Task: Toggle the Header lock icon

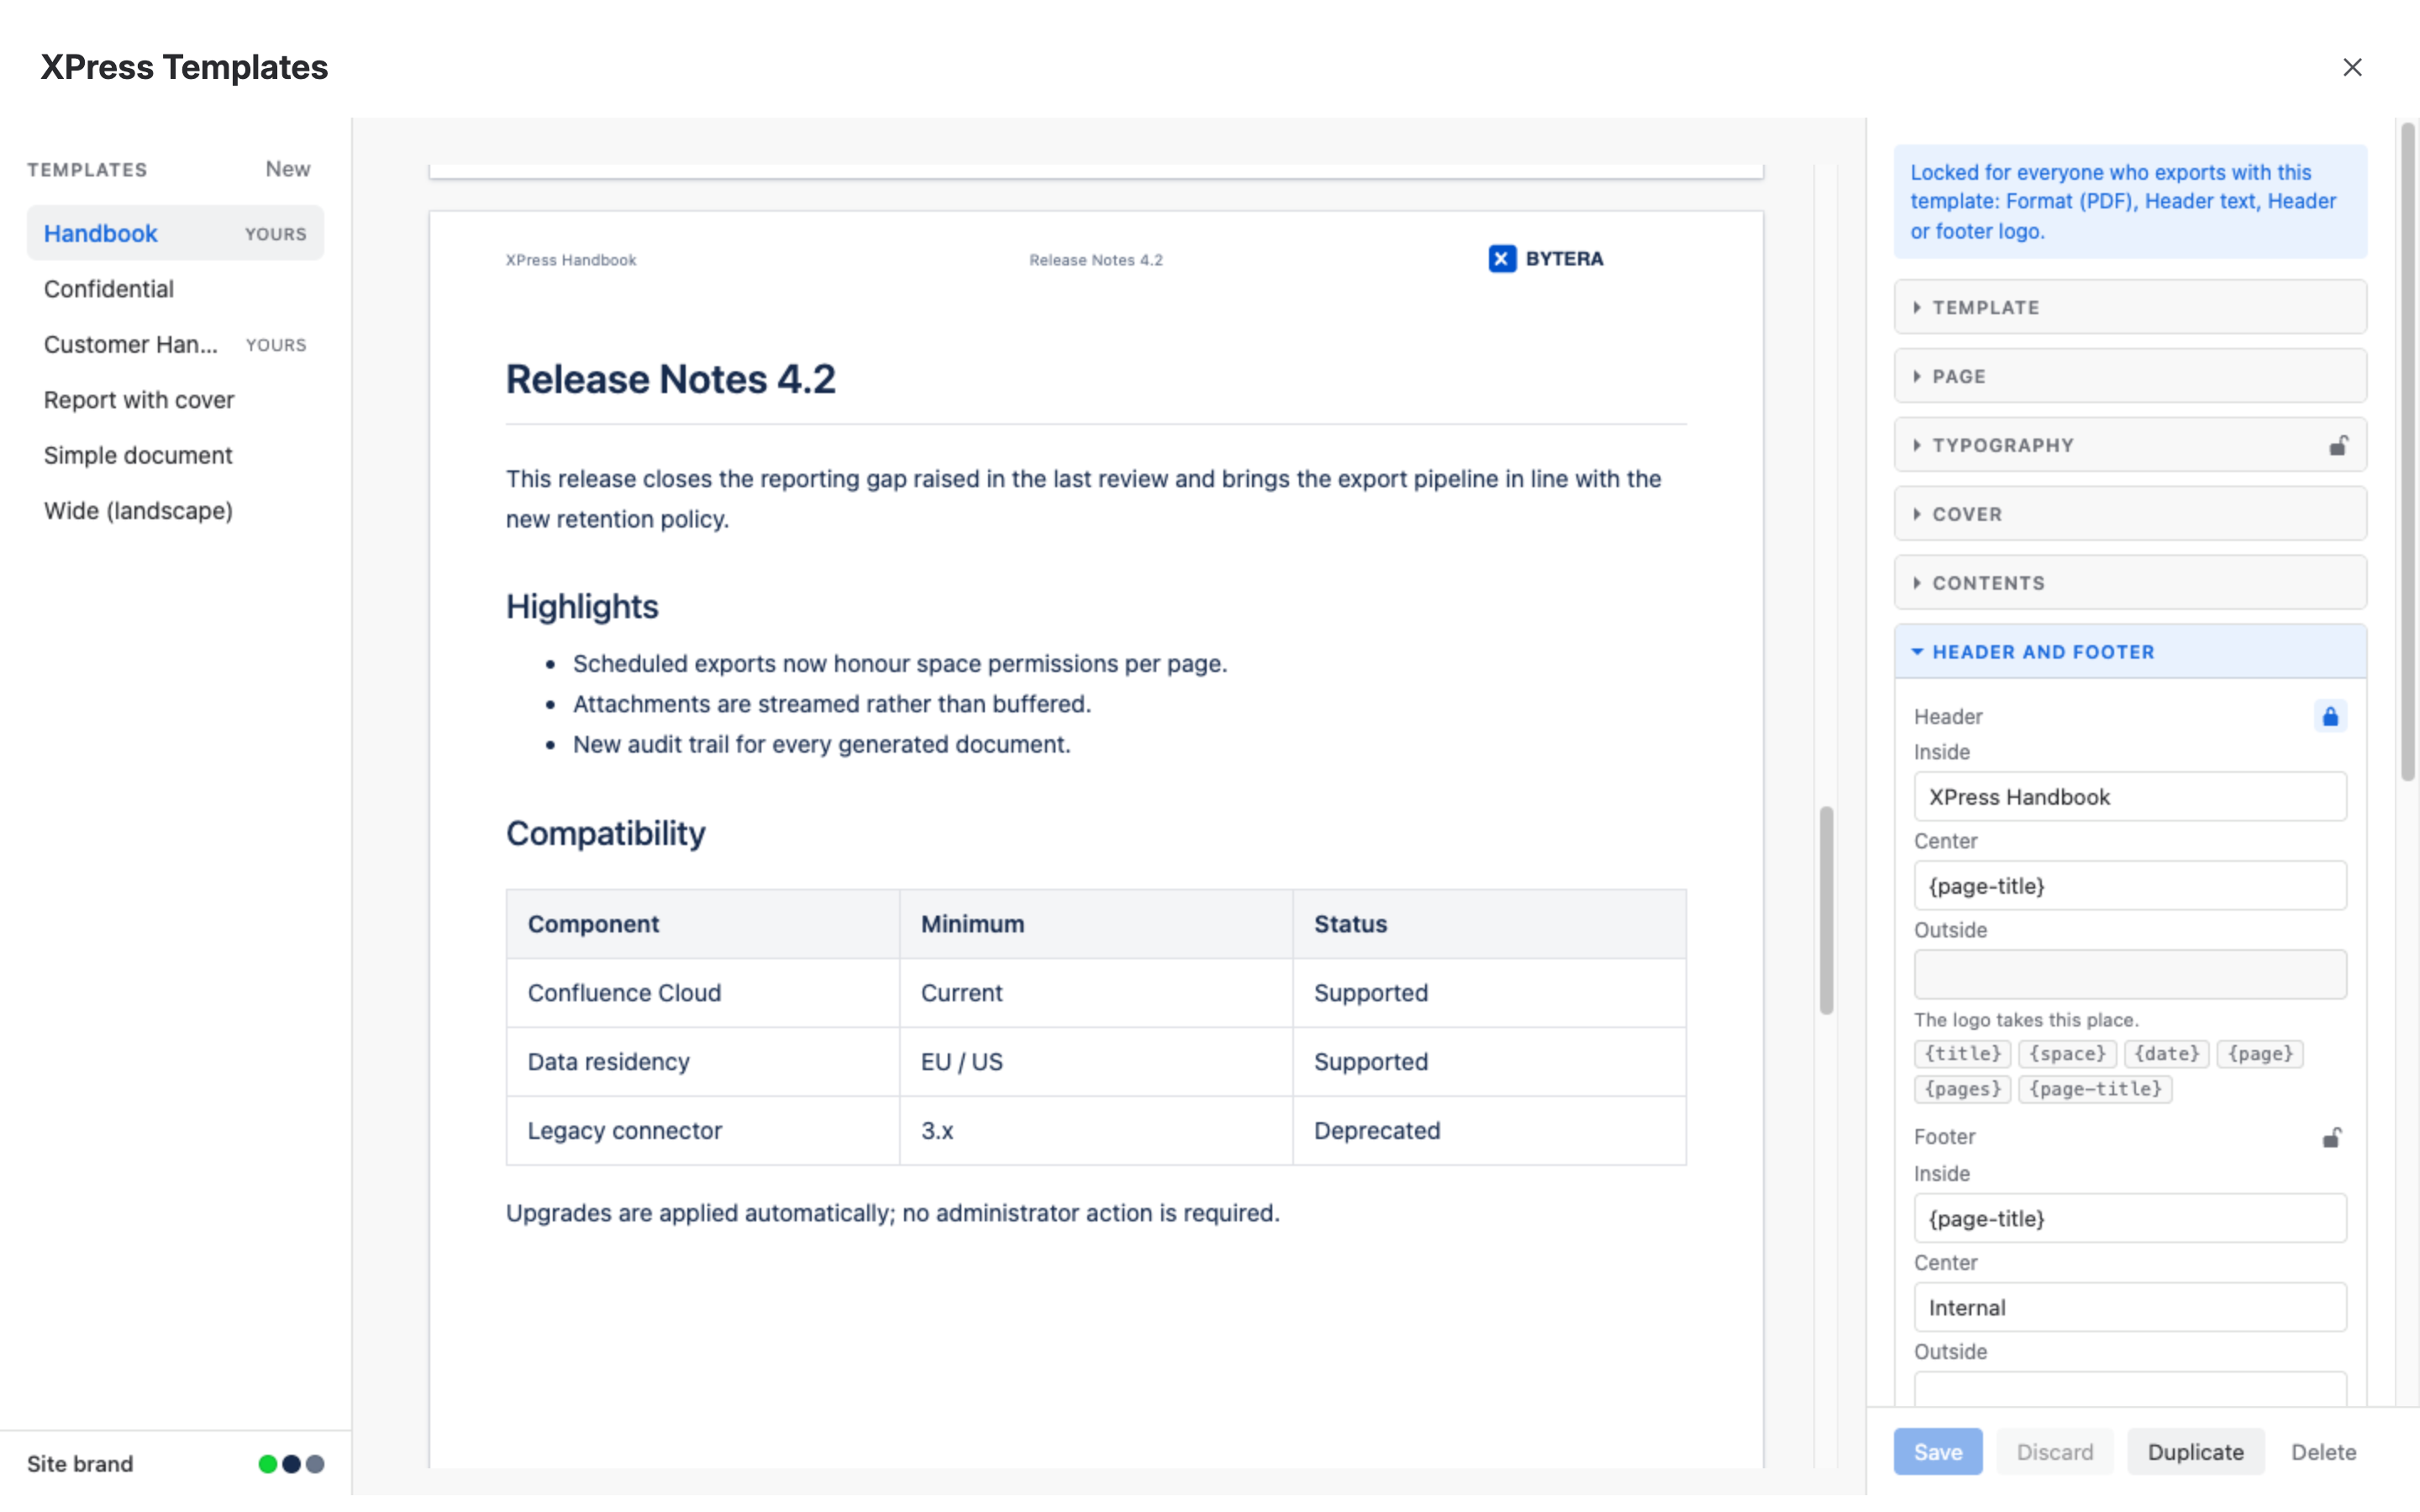Action: tap(2330, 716)
